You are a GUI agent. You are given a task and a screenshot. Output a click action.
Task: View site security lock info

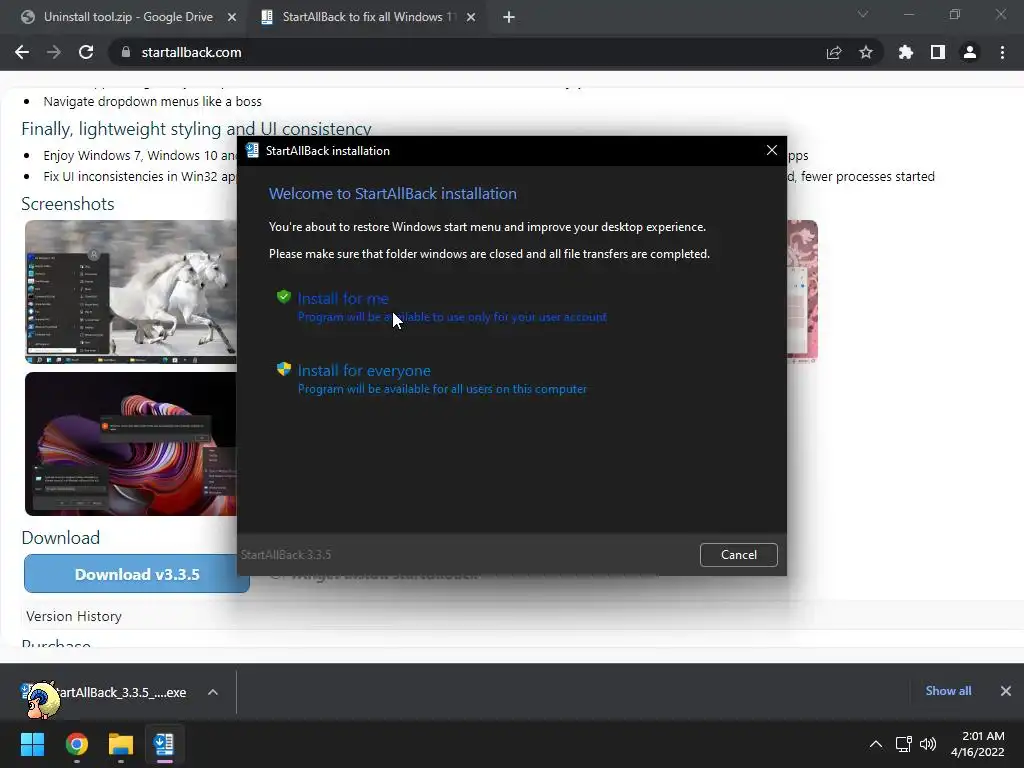coord(126,52)
